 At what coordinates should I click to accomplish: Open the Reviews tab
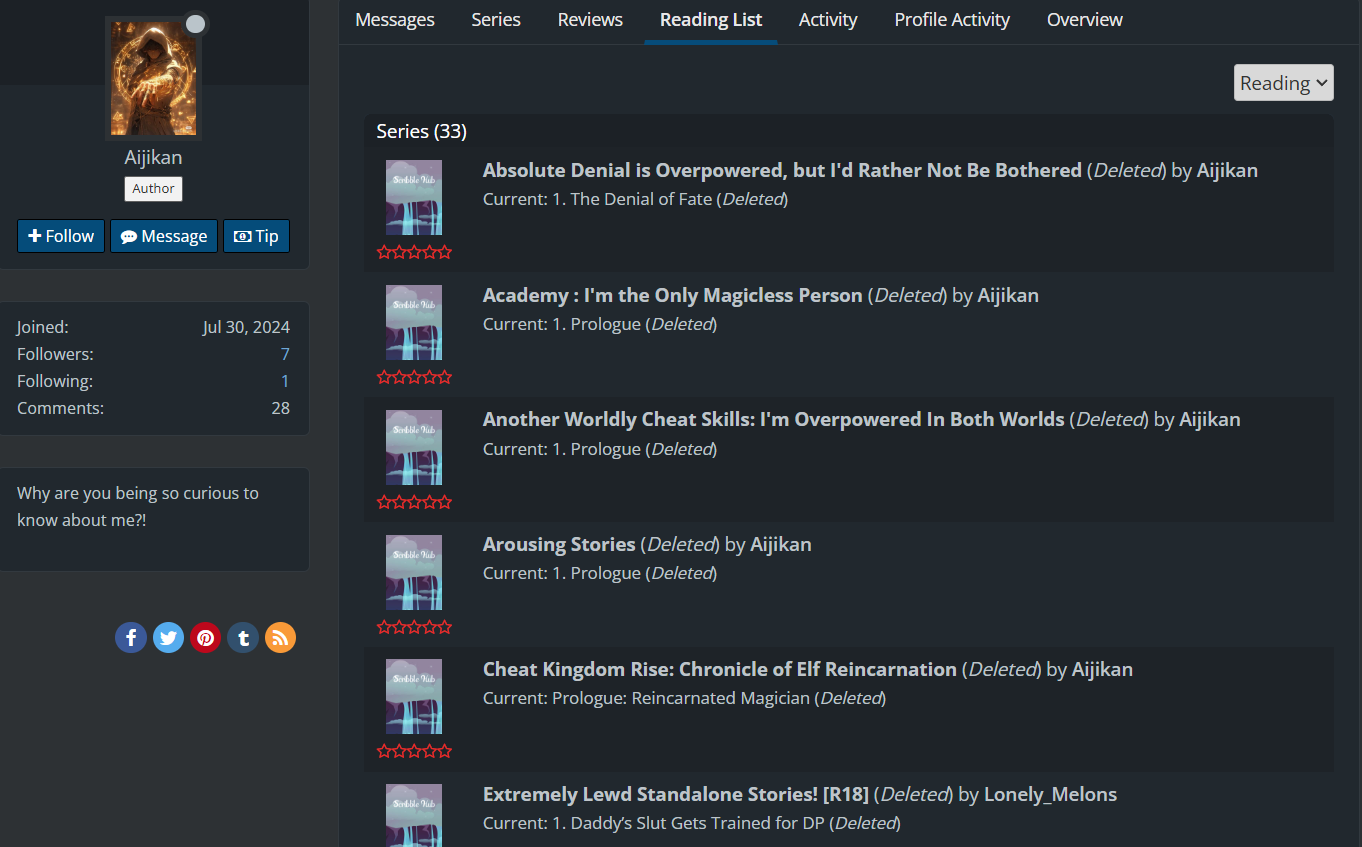point(590,20)
